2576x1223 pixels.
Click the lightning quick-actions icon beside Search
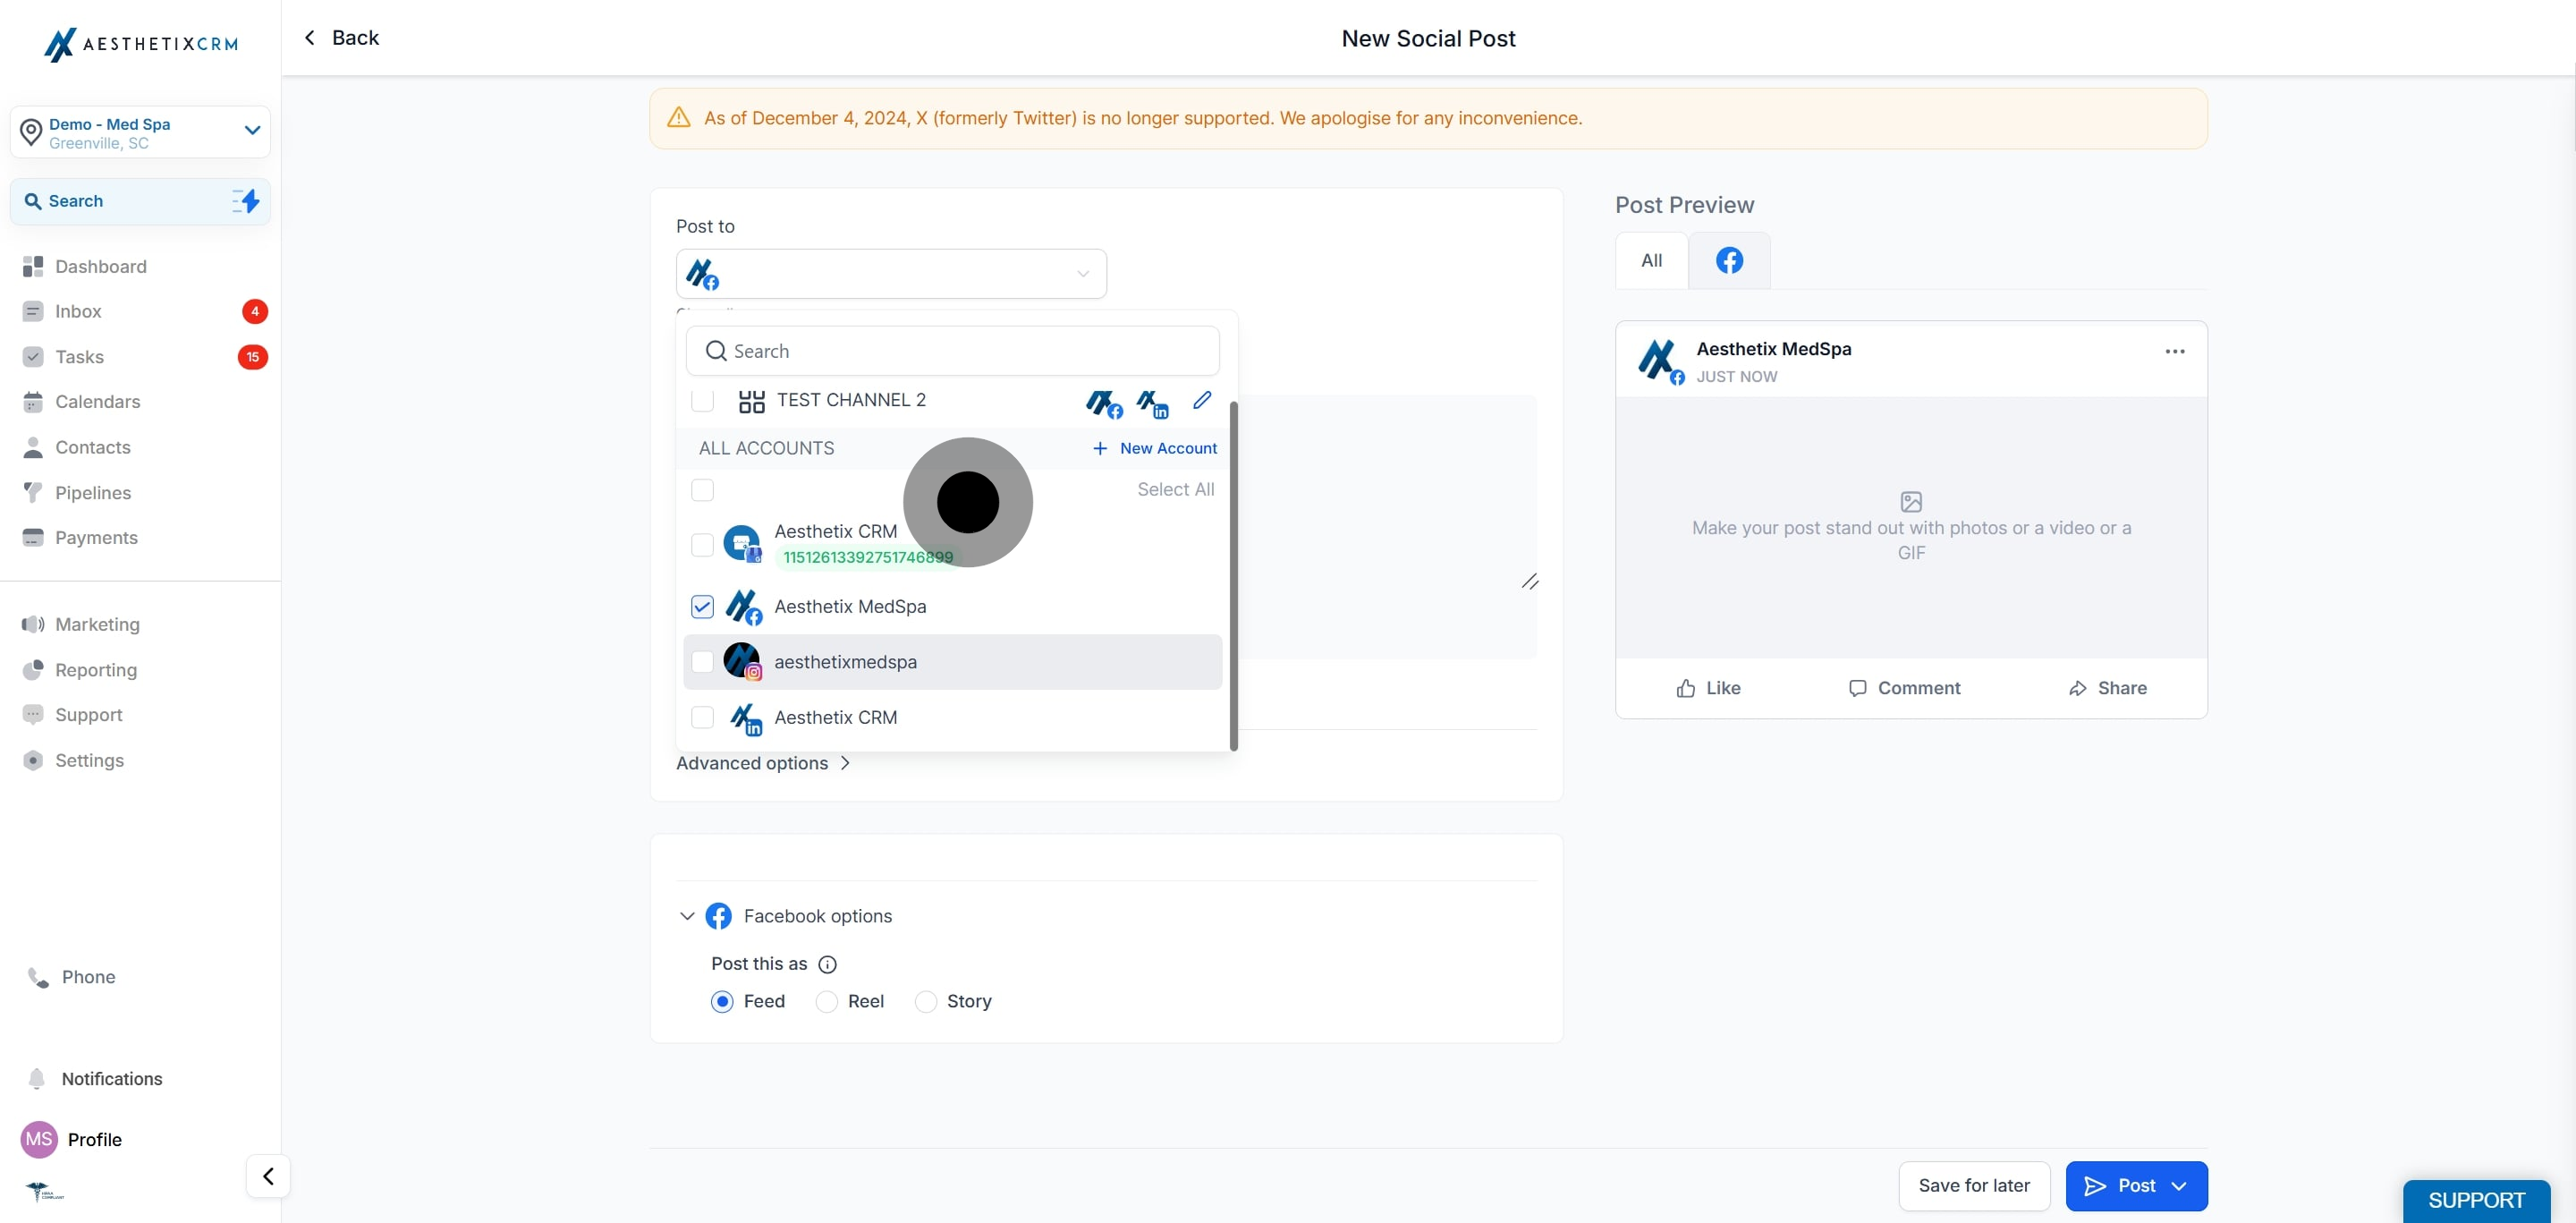tap(246, 201)
